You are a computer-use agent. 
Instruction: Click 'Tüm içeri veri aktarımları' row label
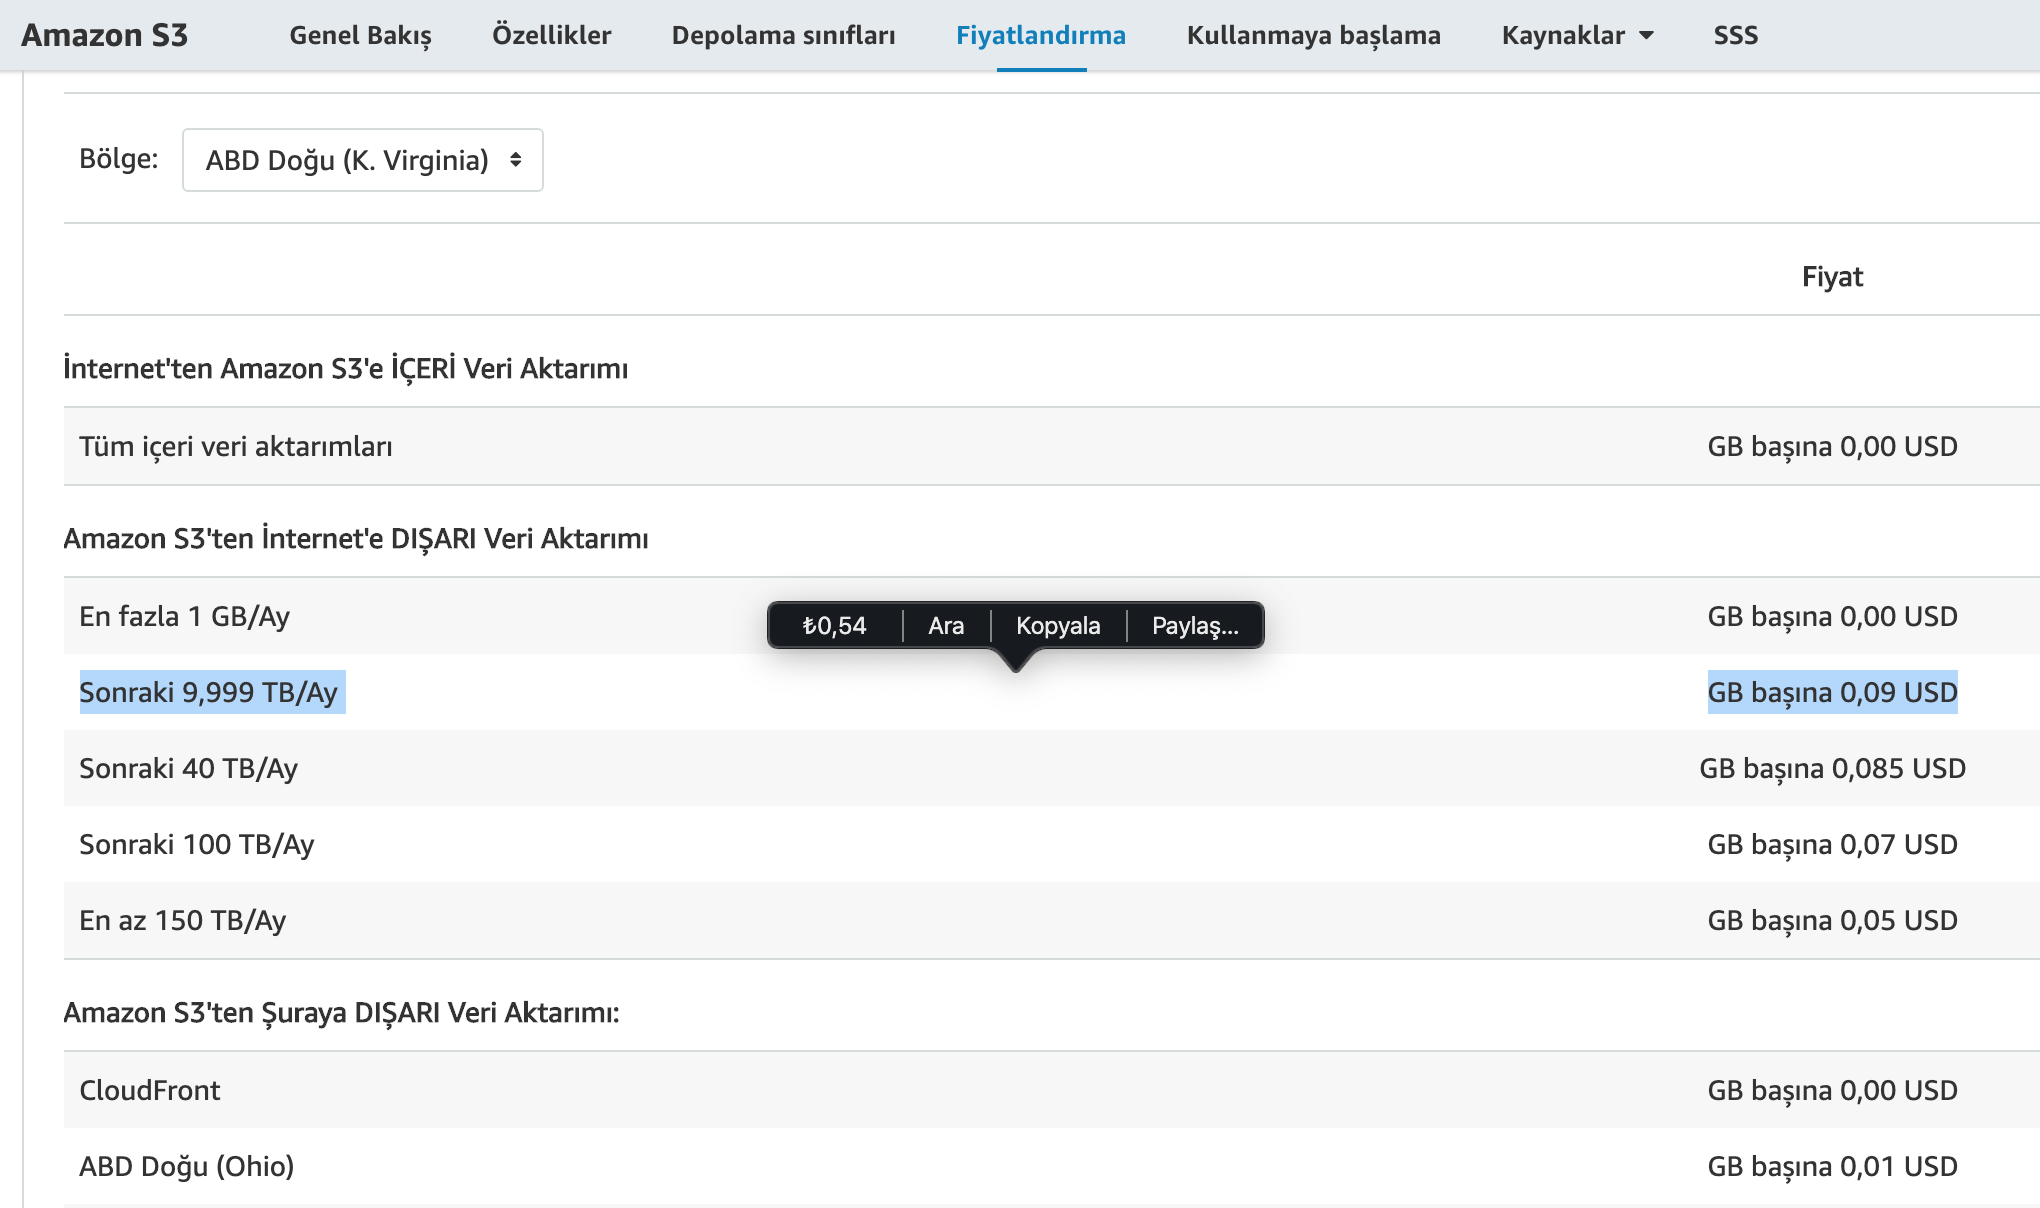point(236,447)
